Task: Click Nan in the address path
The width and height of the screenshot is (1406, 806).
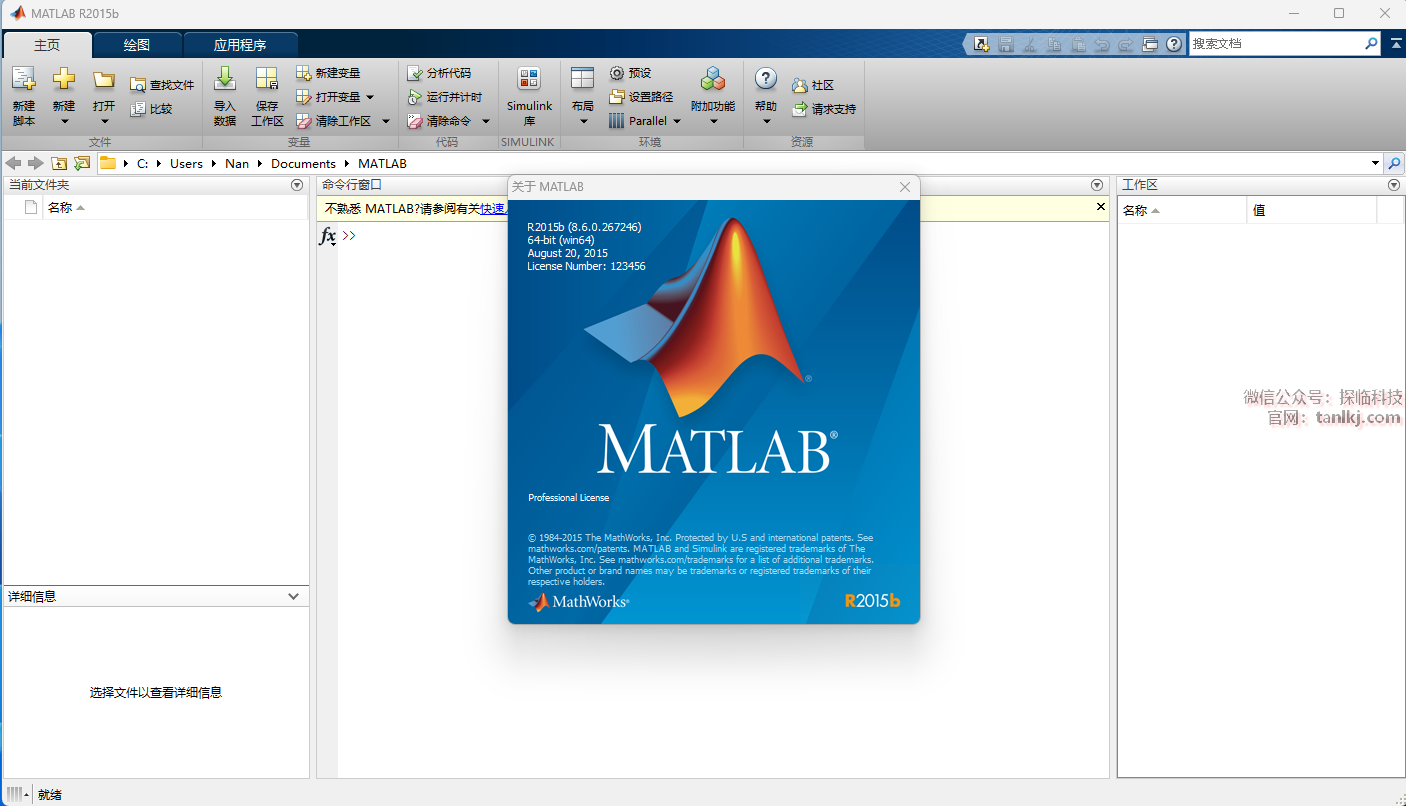Action: click(x=237, y=163)
